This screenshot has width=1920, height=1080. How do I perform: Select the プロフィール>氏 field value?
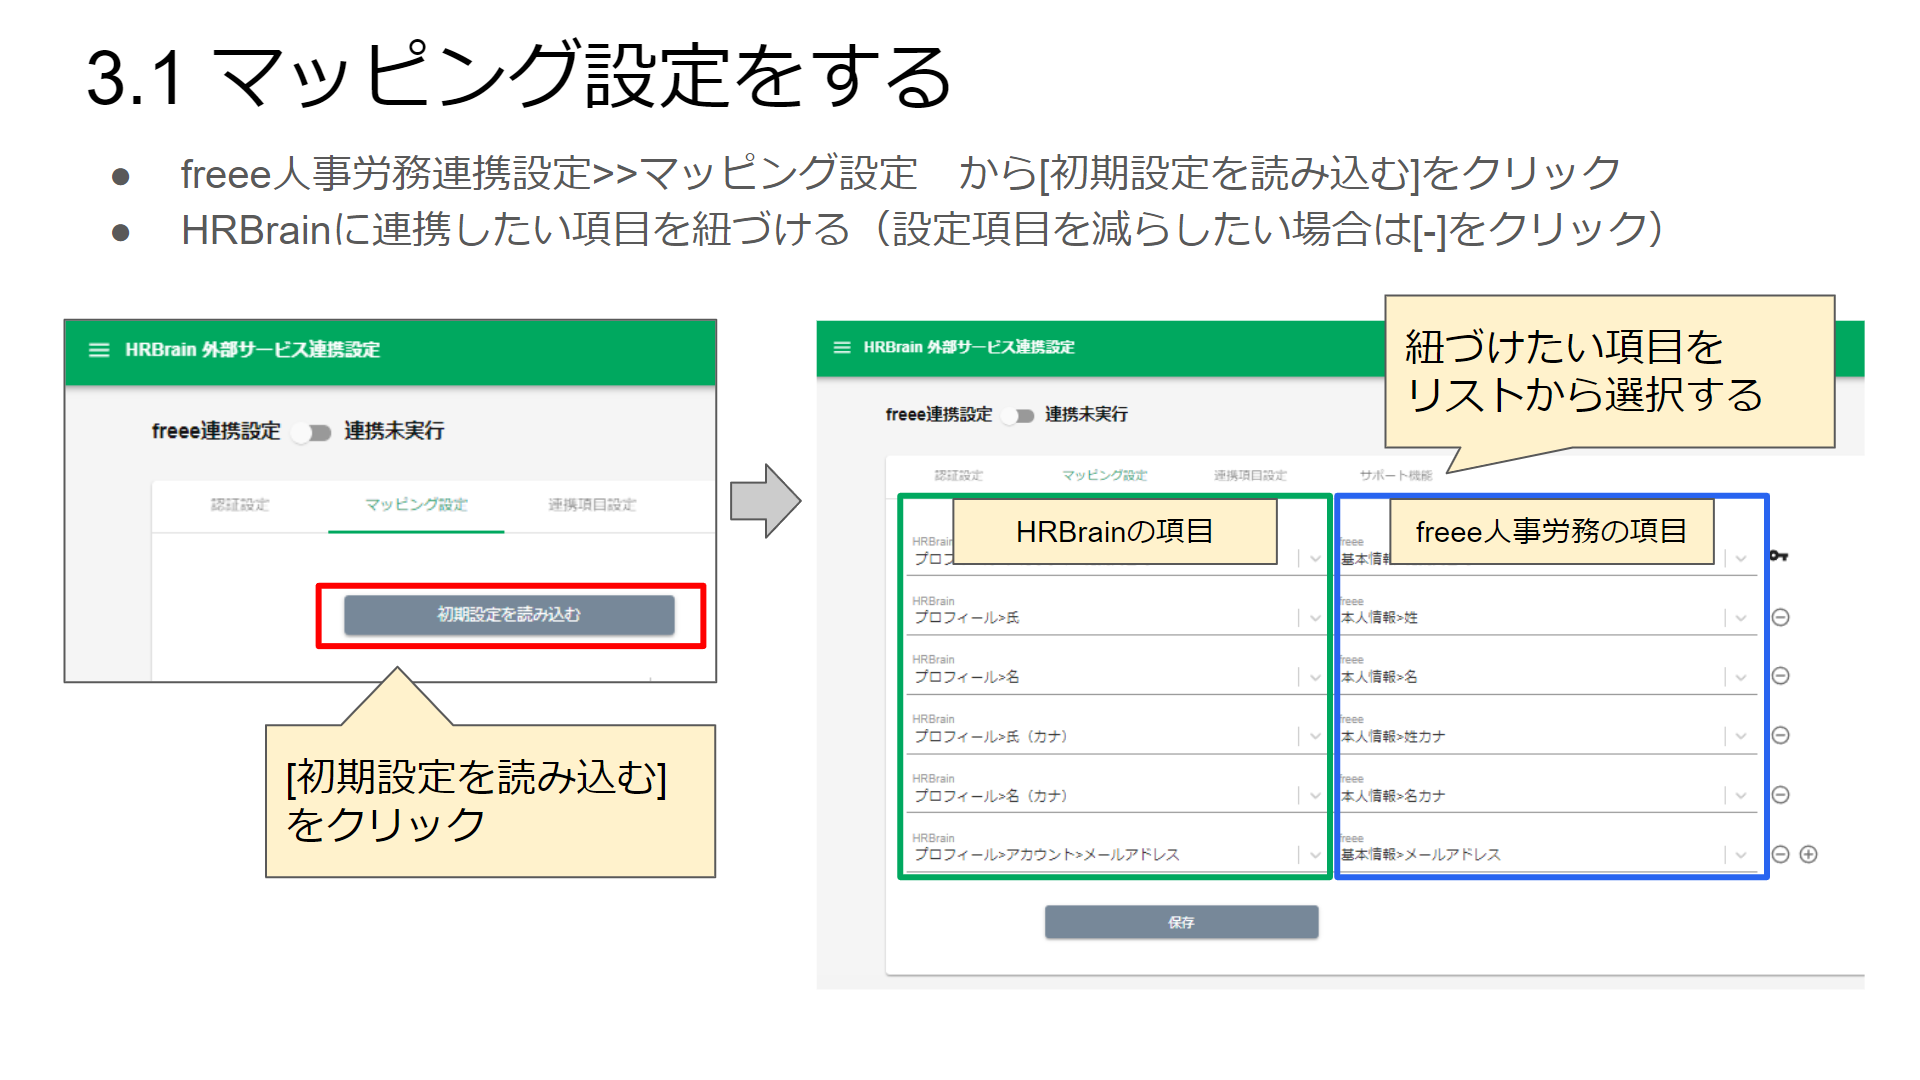coord(967,618)
